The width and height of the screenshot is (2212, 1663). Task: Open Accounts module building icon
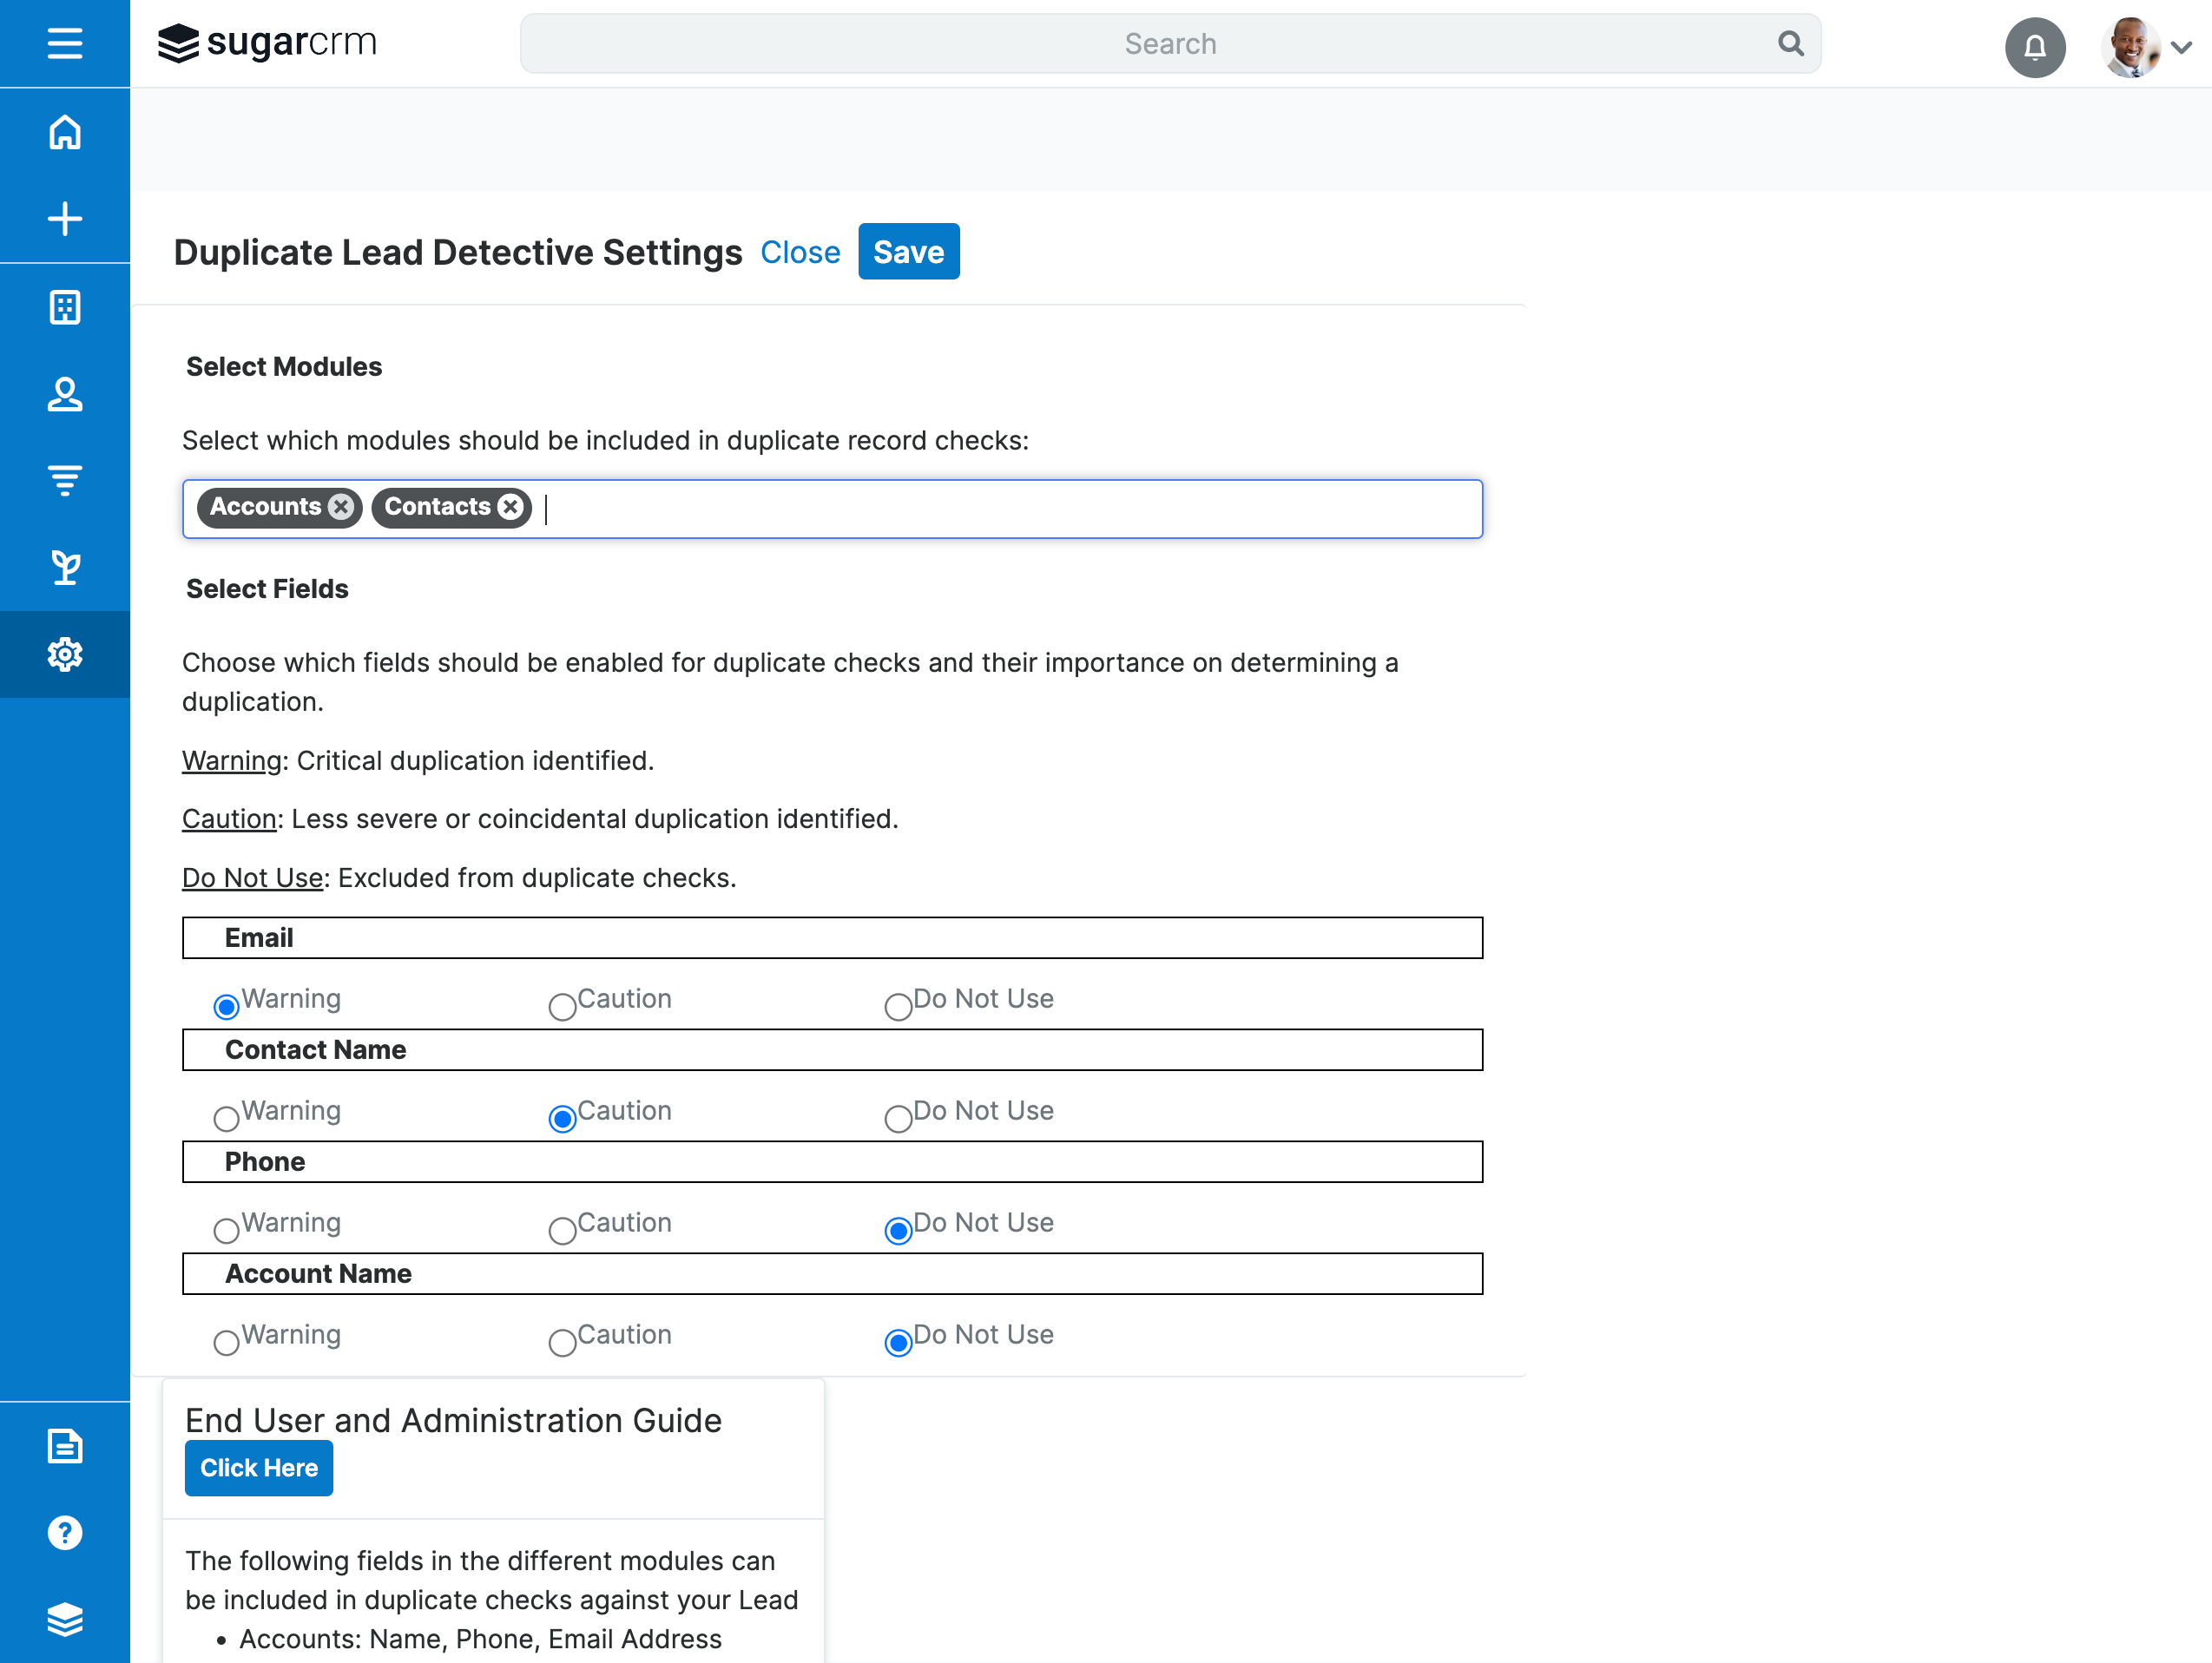point(65,307)
